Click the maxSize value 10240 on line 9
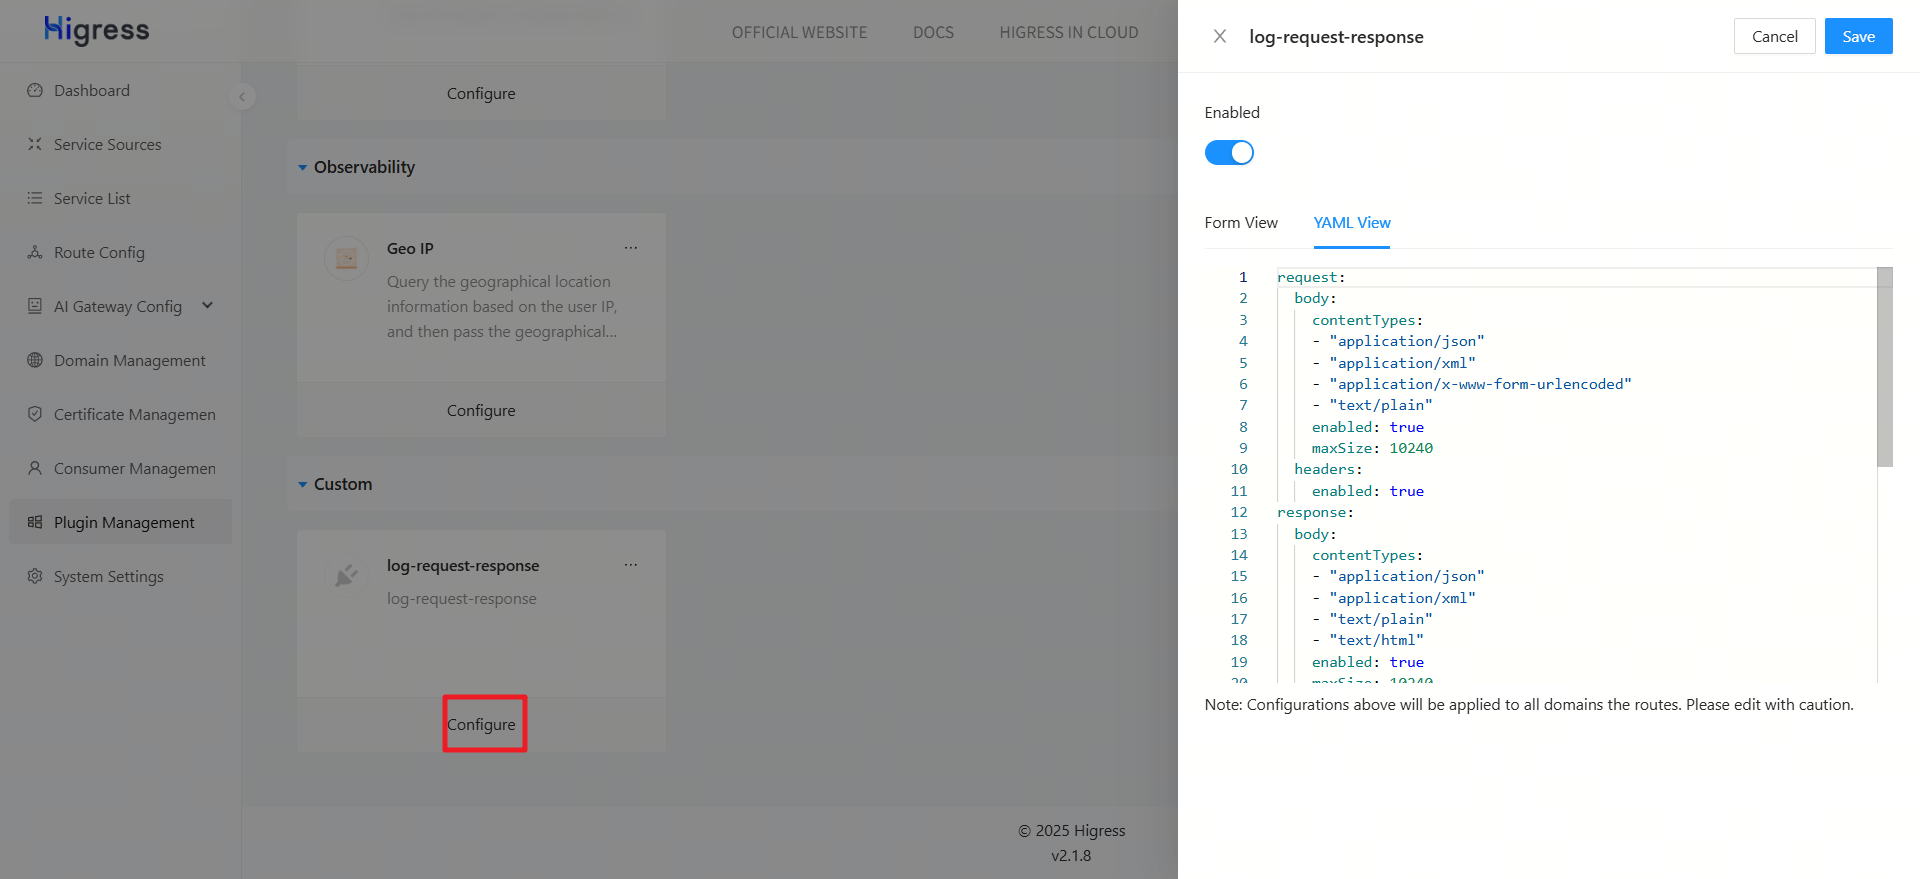The image size is (1920, 879). (x=1411, y=448)
